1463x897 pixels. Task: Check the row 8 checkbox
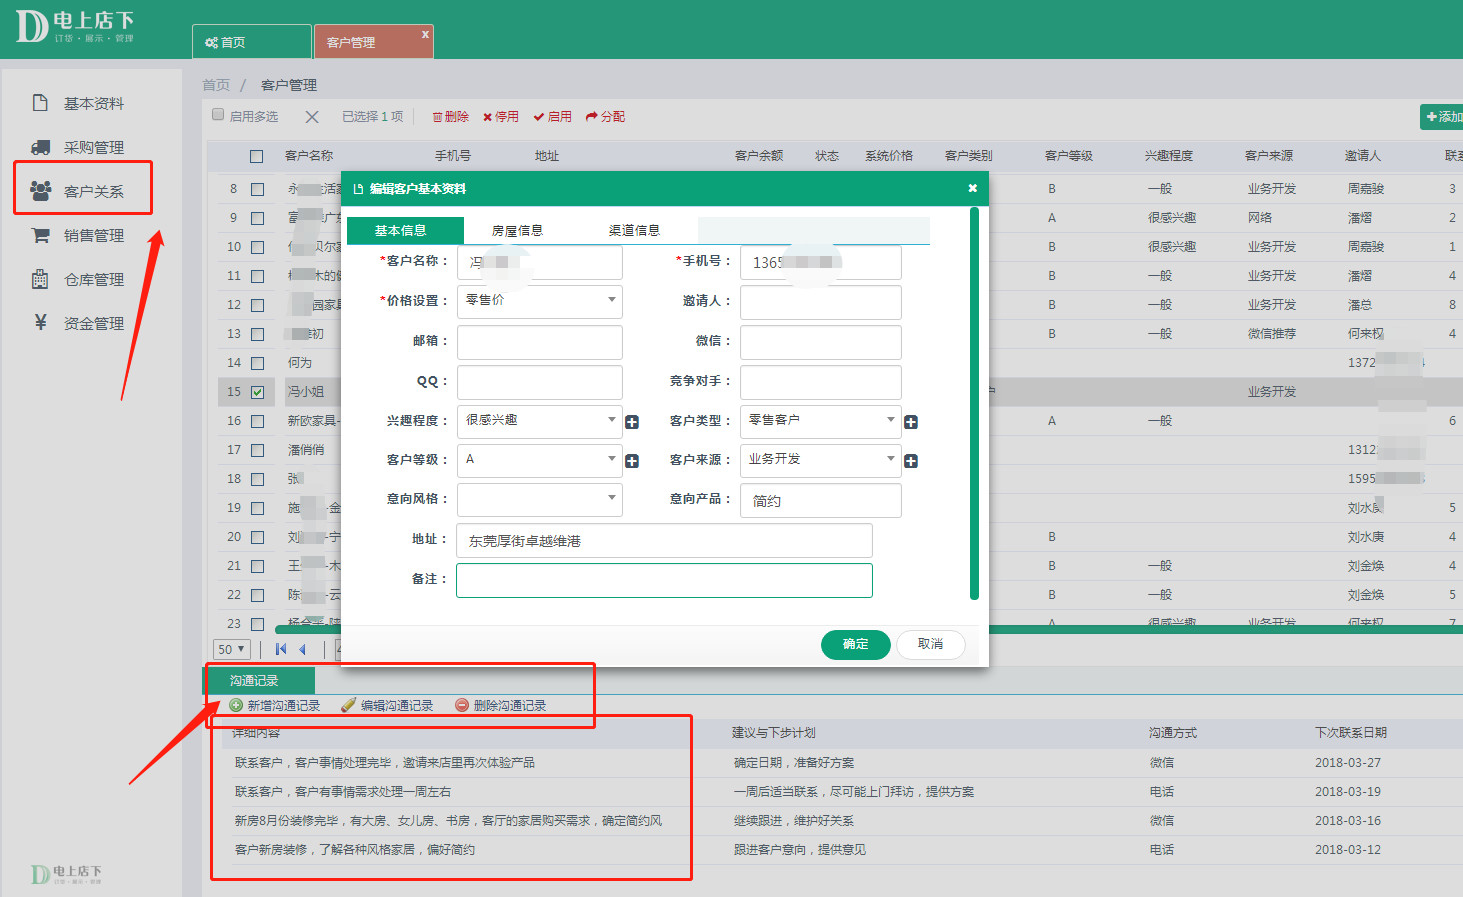point(257,189)
